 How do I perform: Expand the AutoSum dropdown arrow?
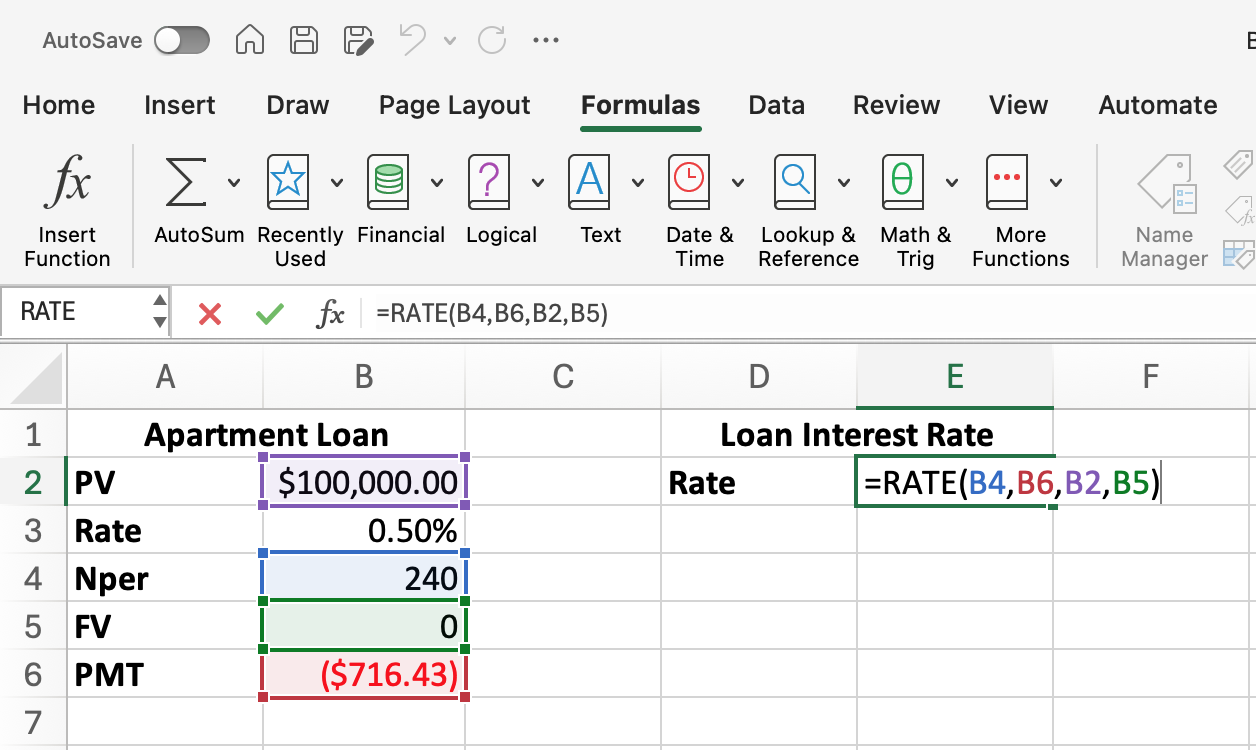pyautogui.click(x=234, y=182)
